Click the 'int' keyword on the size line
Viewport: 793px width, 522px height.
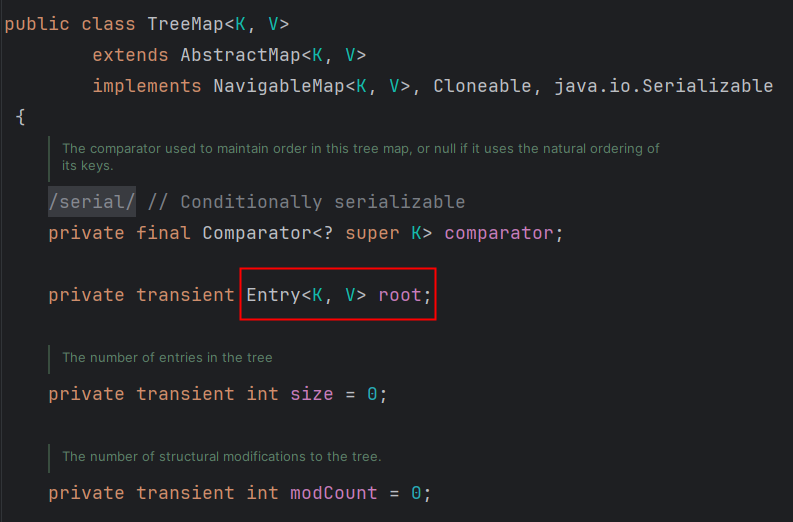coord(262,394)
